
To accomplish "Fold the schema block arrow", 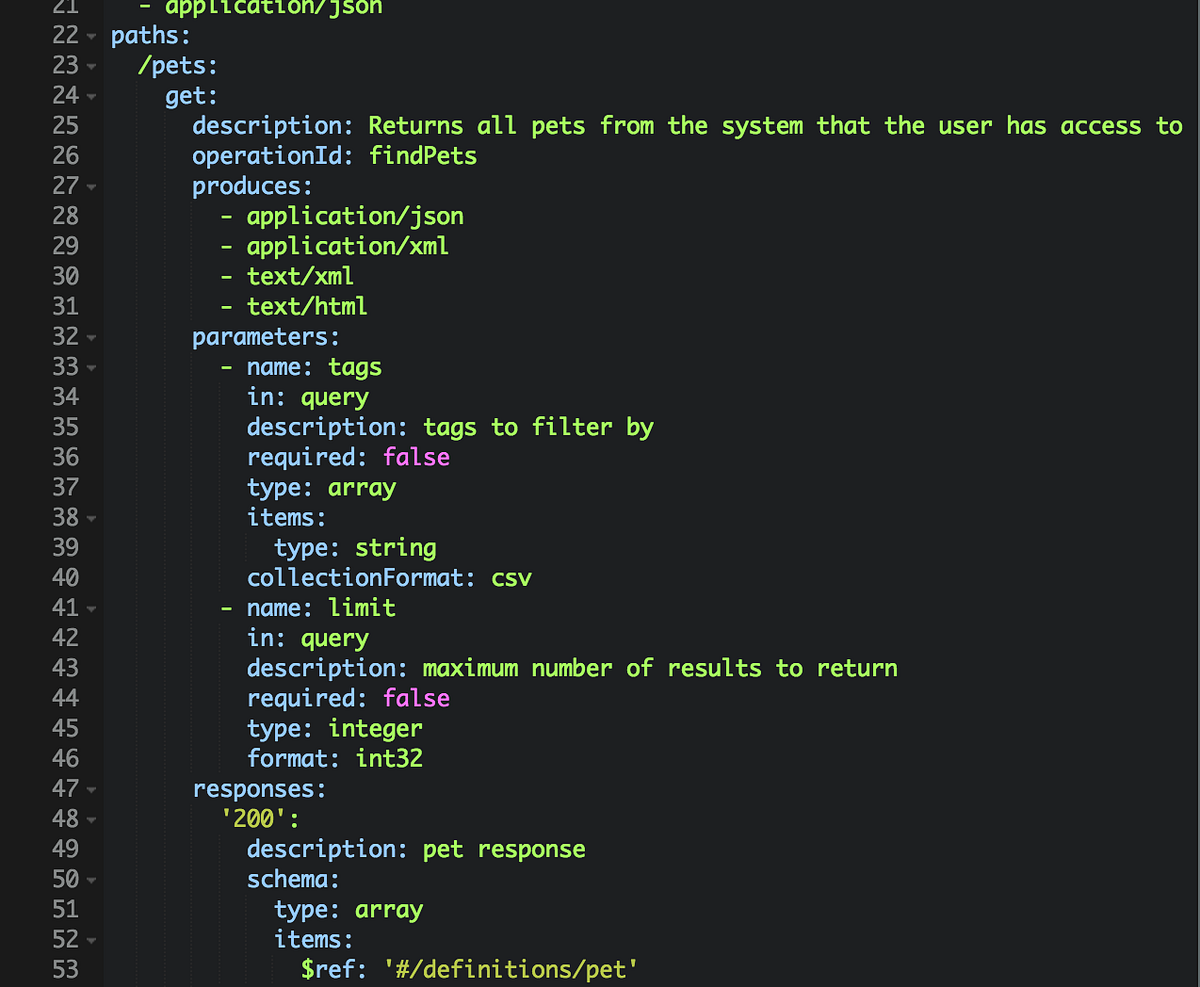I will point(90,880).
